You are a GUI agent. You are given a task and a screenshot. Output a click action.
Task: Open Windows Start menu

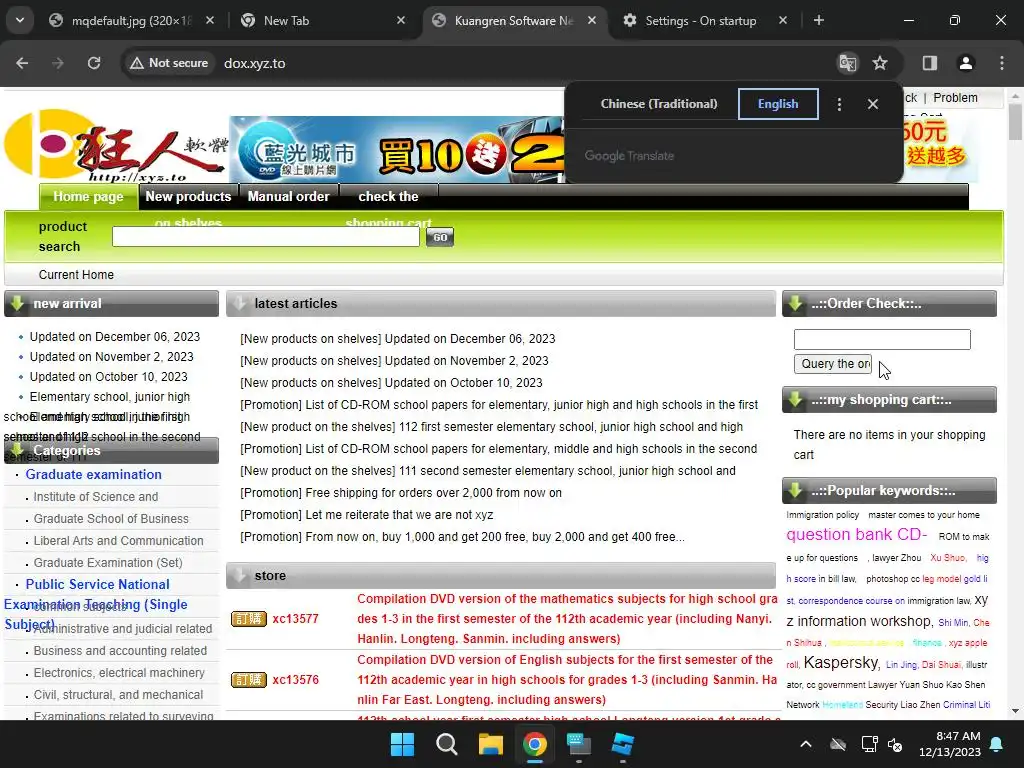point(402,744)
